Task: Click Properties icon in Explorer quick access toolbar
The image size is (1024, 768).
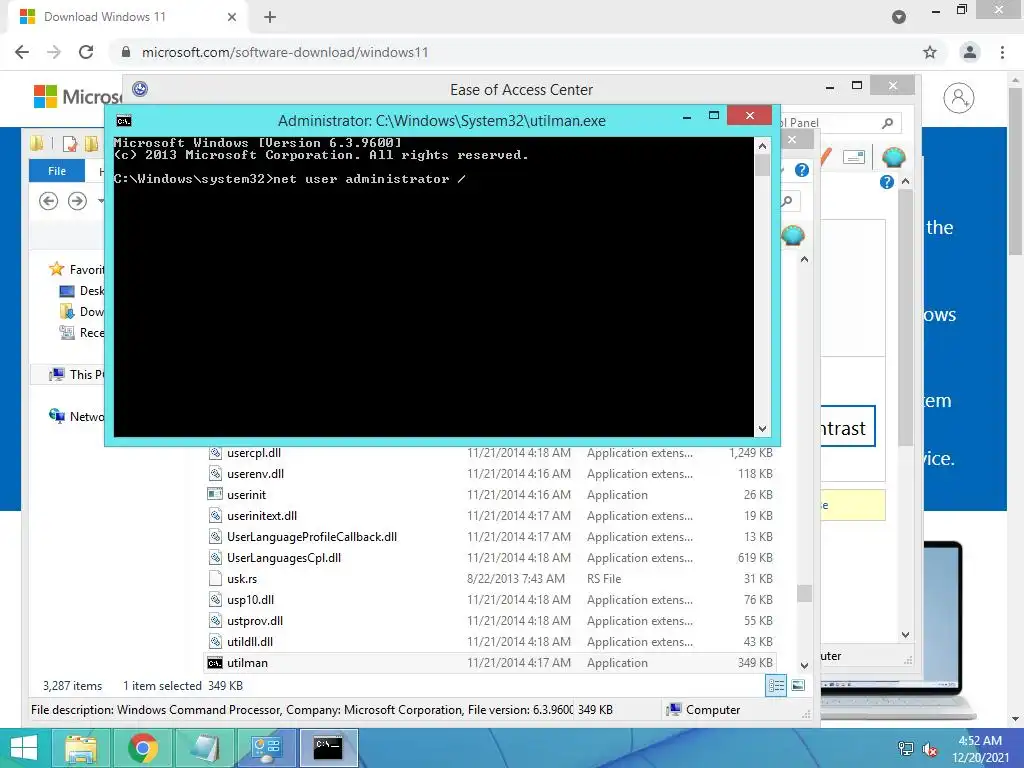Action: 69,143
